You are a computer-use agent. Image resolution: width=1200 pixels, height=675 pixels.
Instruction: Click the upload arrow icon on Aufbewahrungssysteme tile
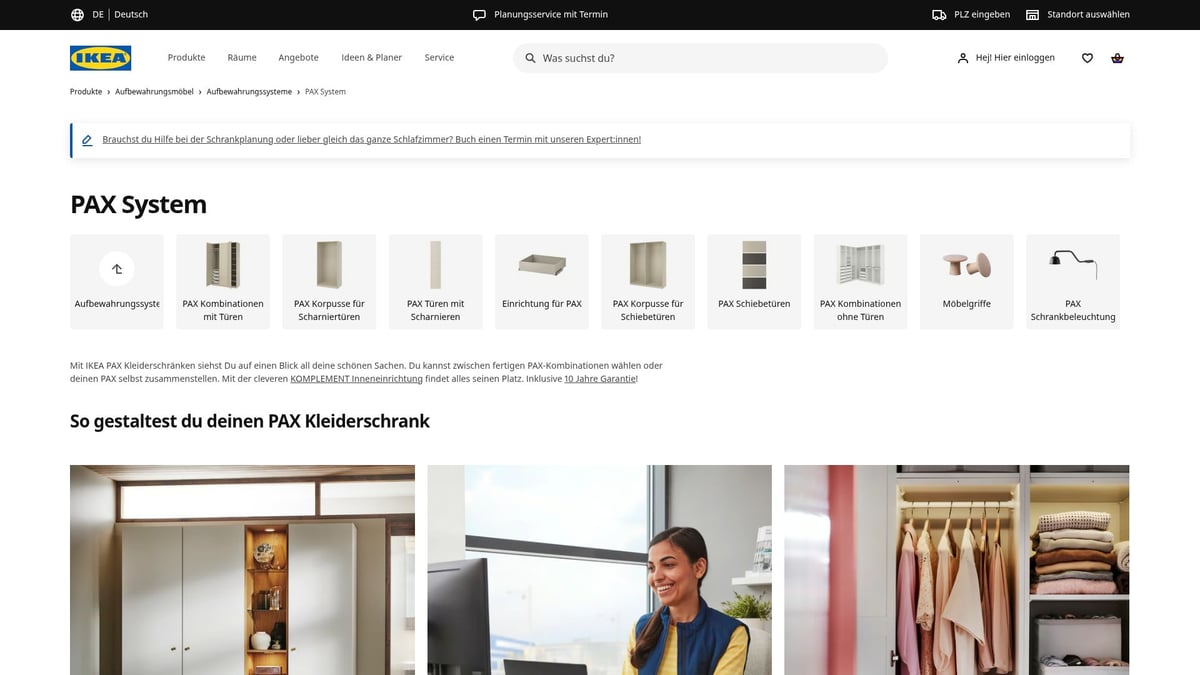click(x=116, y=268)
